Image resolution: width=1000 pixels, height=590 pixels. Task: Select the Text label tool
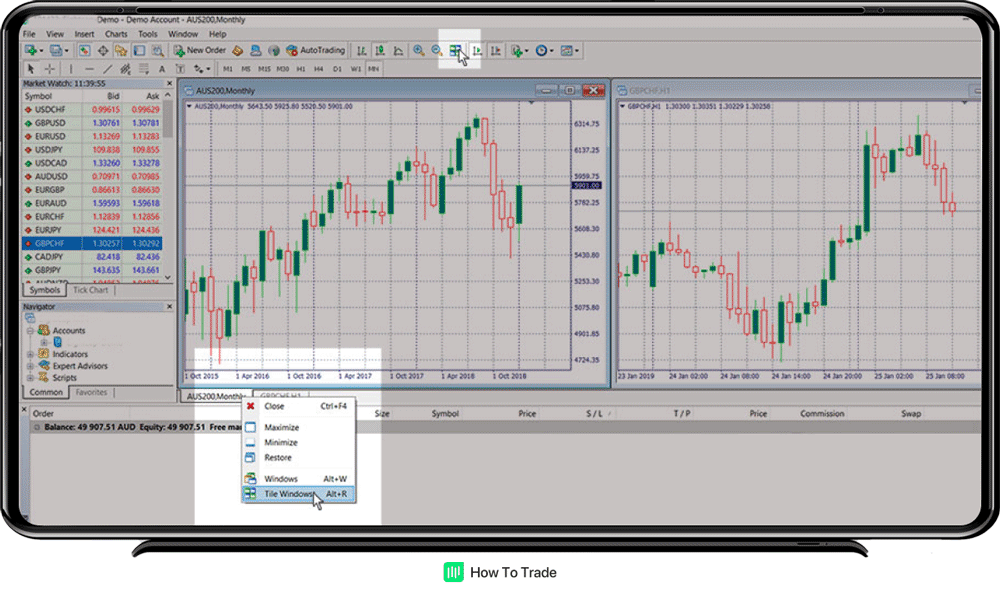(x=161, y=68)
